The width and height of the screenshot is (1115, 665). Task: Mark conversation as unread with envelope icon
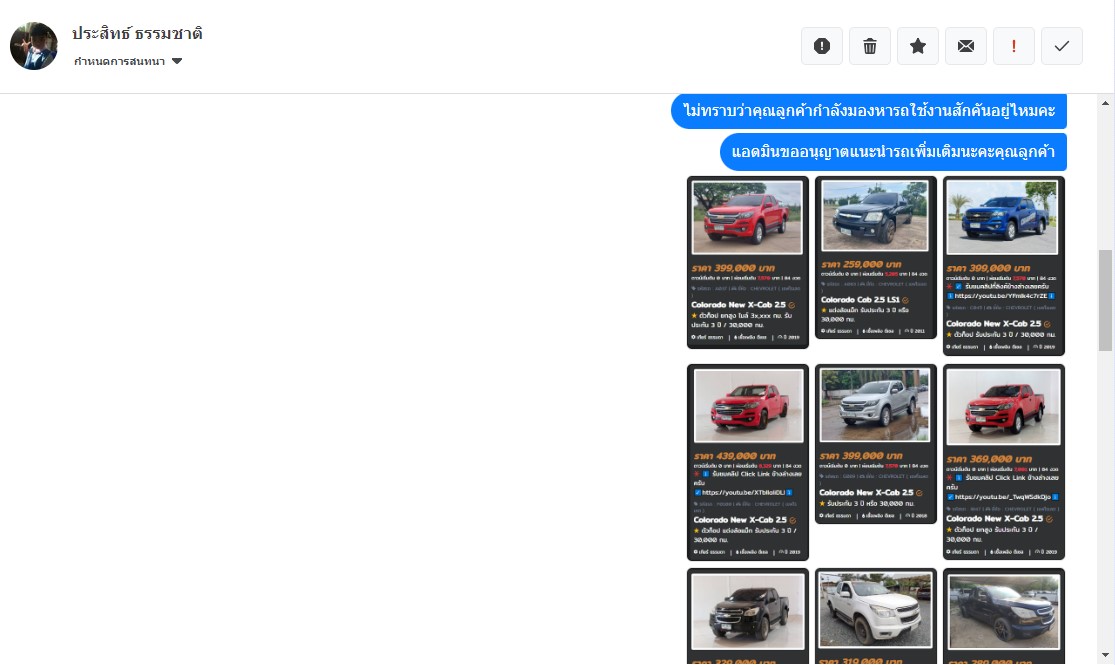click(966, 46)
